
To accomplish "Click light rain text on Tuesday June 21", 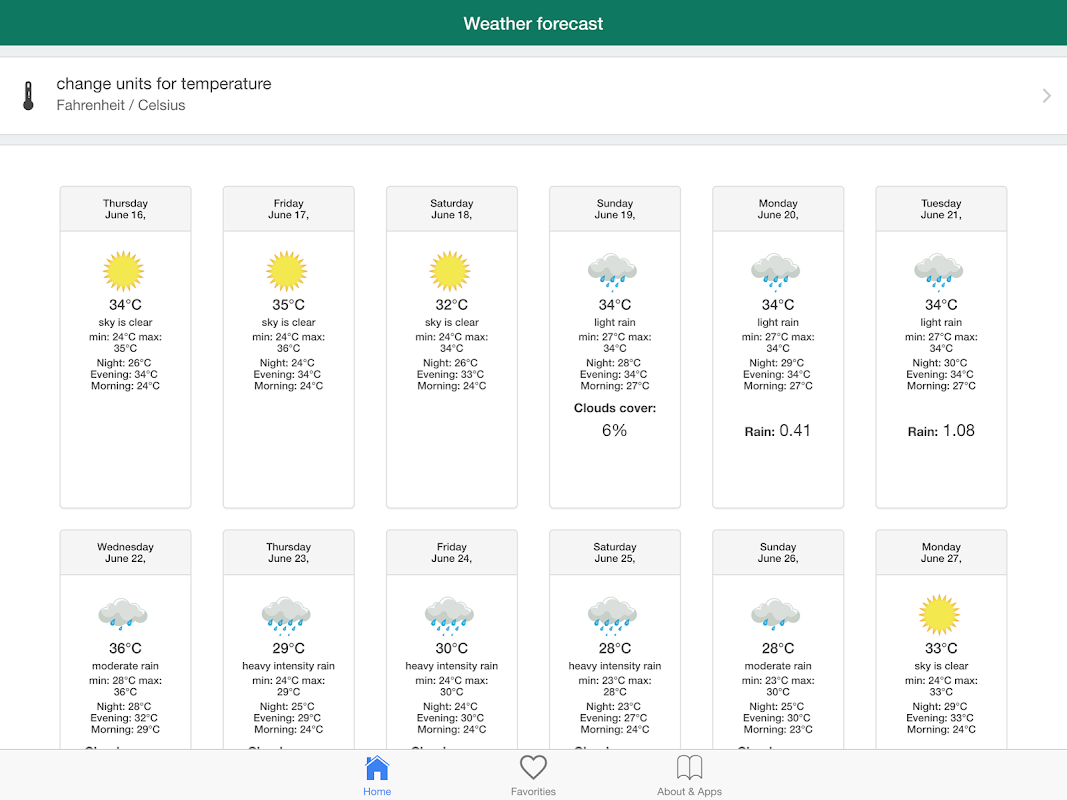I will click(x=941, y=322).
